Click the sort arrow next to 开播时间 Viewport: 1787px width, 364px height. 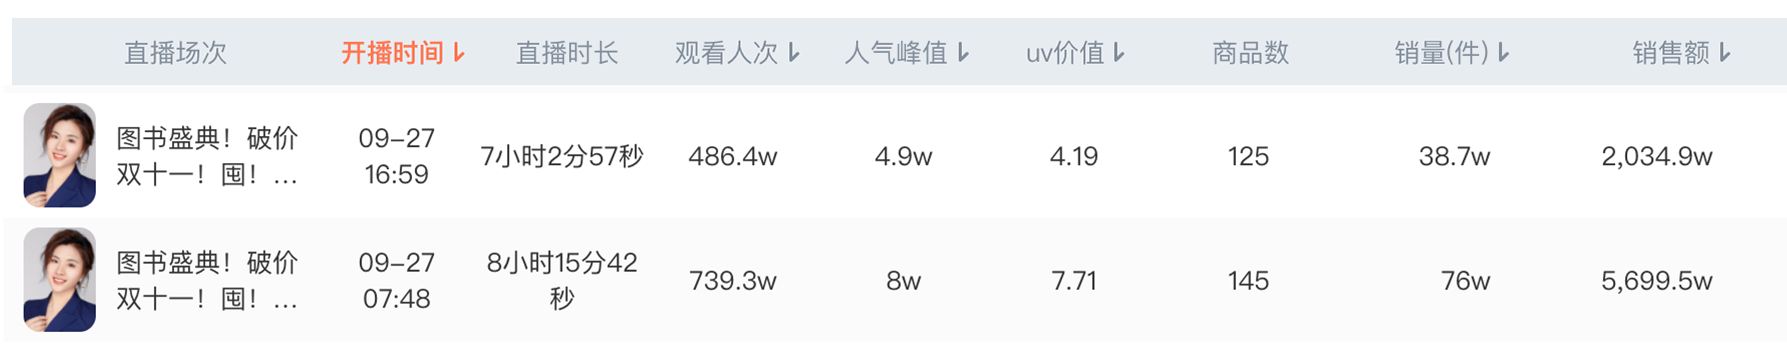(459, 53)
